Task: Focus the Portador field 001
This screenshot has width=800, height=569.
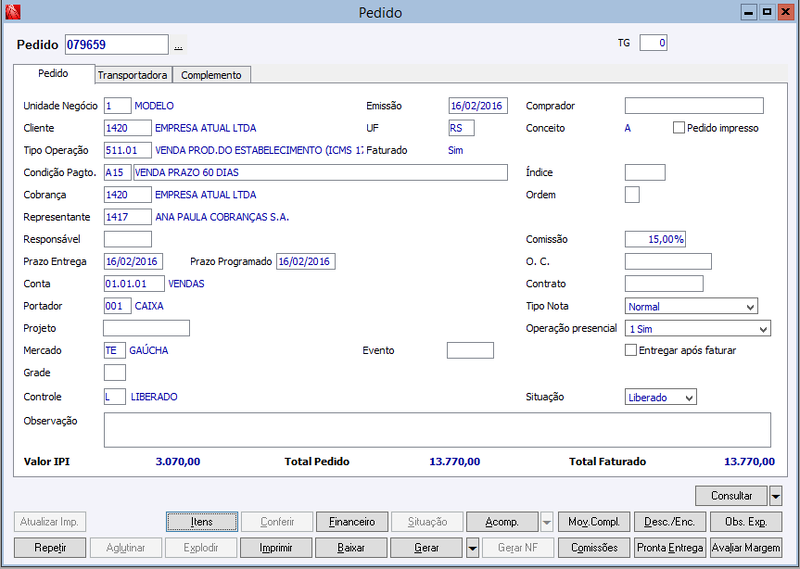Action: [117, 306]
